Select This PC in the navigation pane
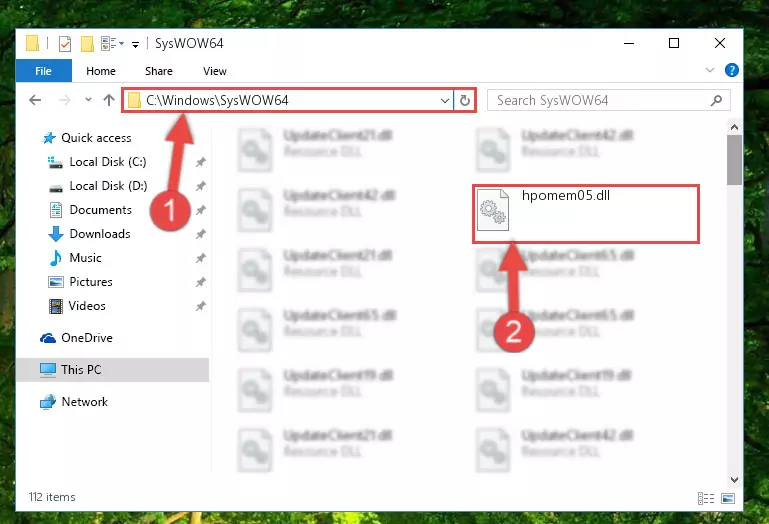 (112, 370)
